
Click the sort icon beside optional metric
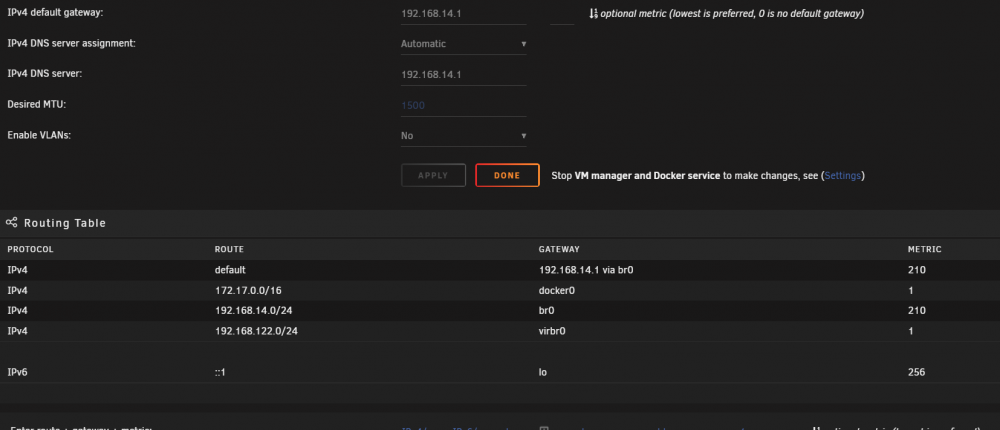pos(593,13)
